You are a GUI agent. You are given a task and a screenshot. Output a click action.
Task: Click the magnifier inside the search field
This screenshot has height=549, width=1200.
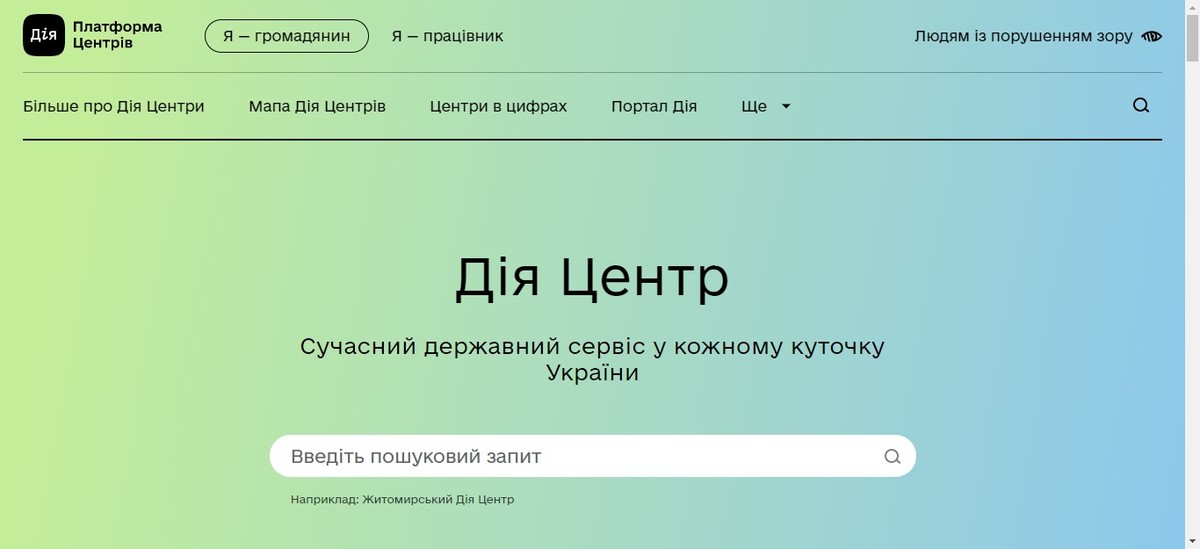892,457
